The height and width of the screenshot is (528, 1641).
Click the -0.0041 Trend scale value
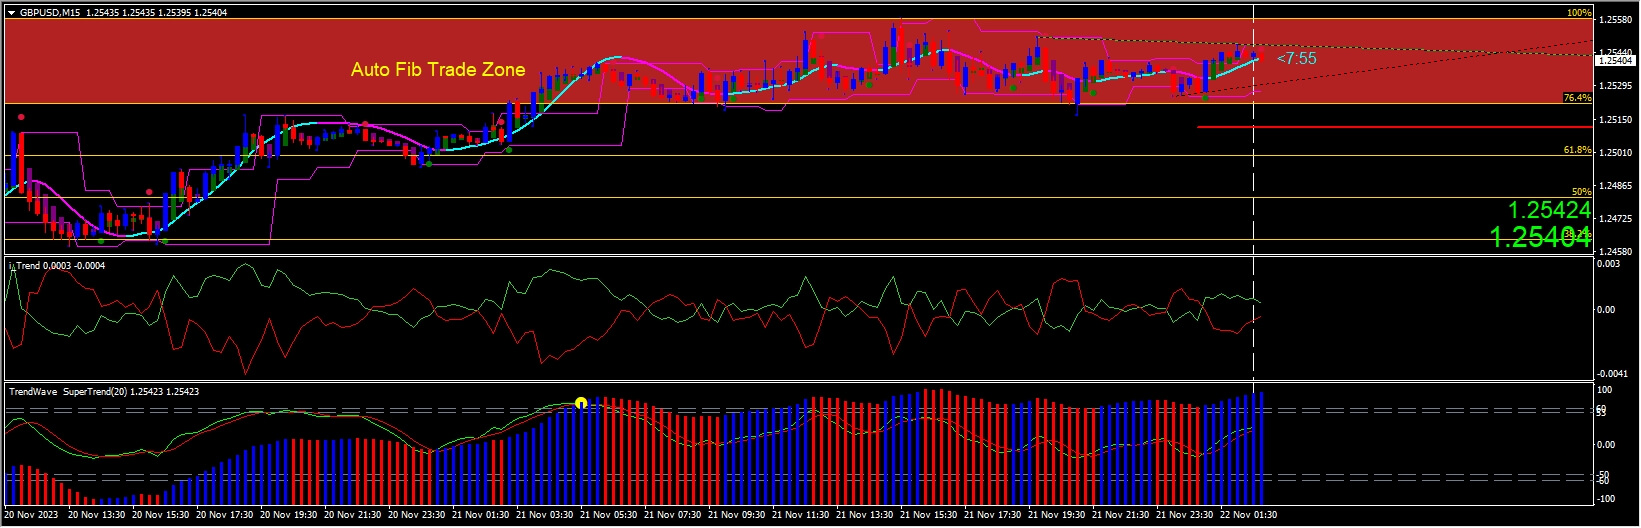click(x=1612, y=373)
